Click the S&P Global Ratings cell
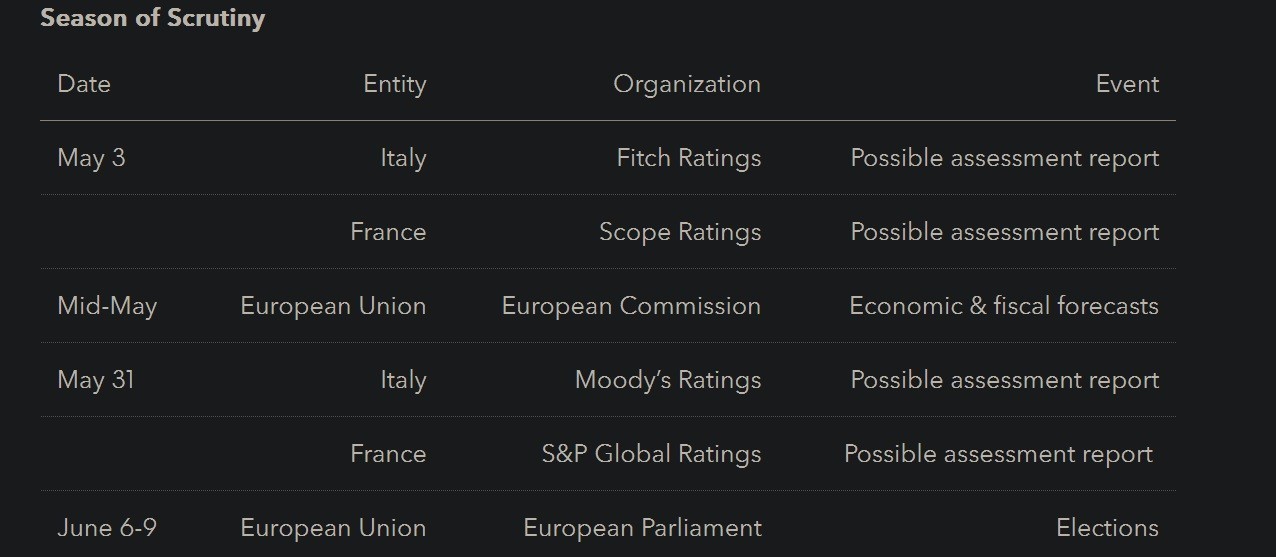1276x557 pixels. pos(651,454)
